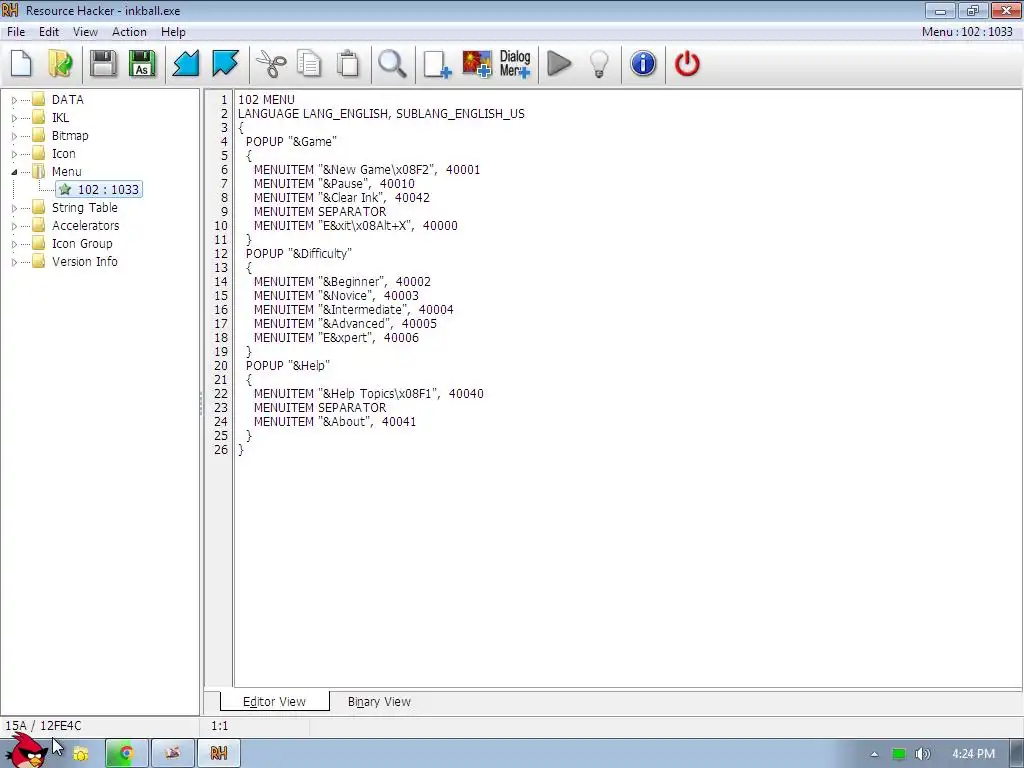Expand the IKL folder arrow
1024x768 pixels.
point(14,118)
